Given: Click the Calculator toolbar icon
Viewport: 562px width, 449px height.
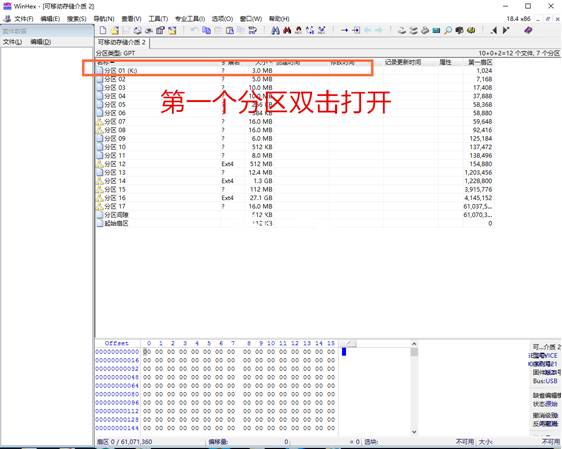Looking at the screenshot, I should tap(459, 30).
